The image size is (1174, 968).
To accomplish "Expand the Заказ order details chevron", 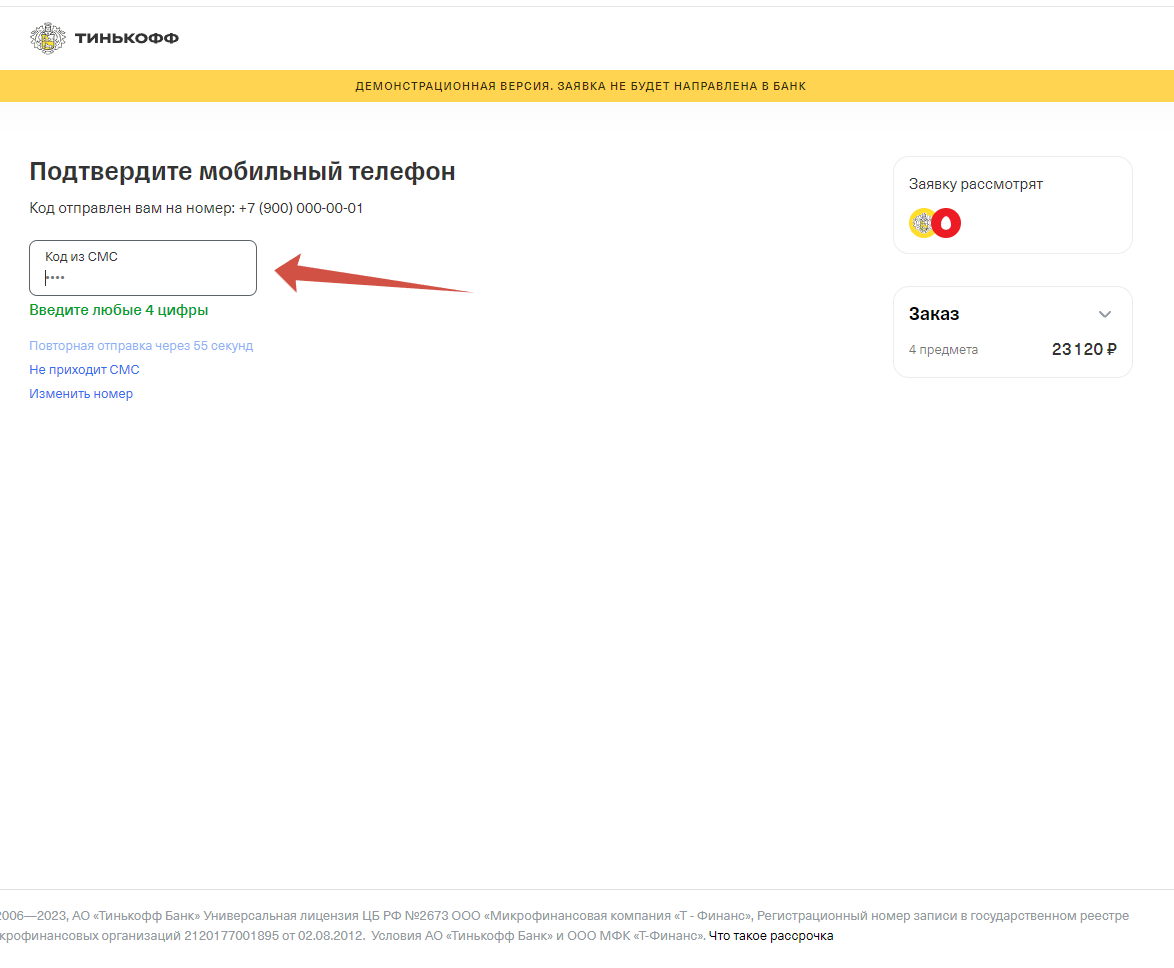I will coord(1104,314).
